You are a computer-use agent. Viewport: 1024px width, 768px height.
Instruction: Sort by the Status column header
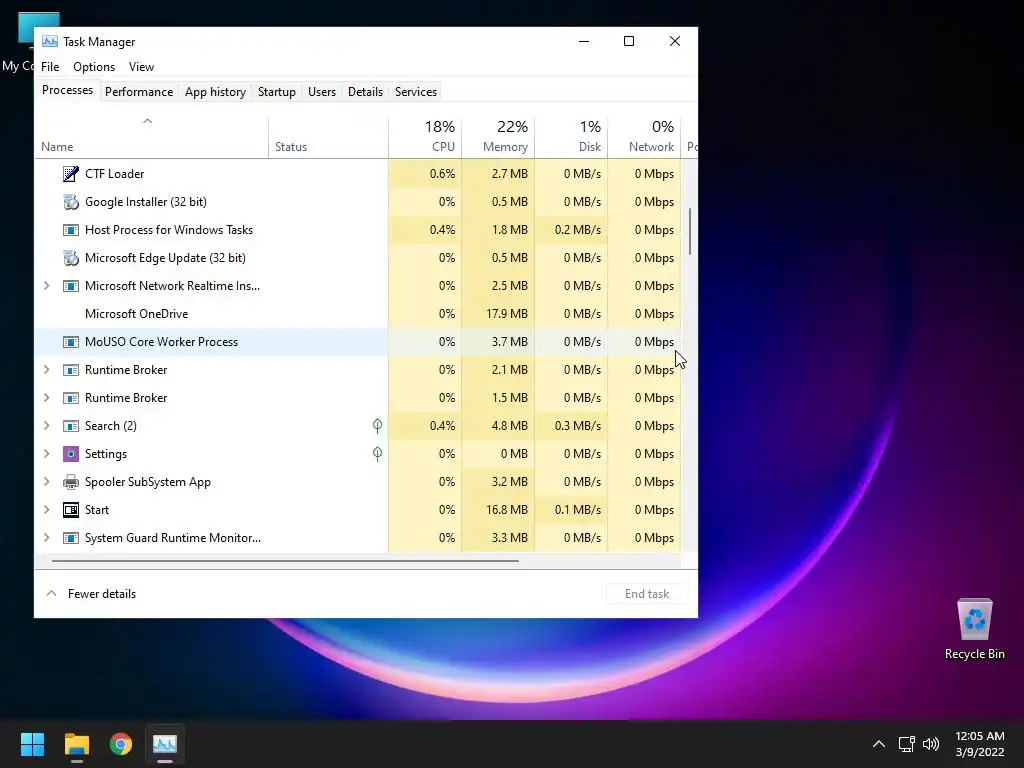click(328, 137)
